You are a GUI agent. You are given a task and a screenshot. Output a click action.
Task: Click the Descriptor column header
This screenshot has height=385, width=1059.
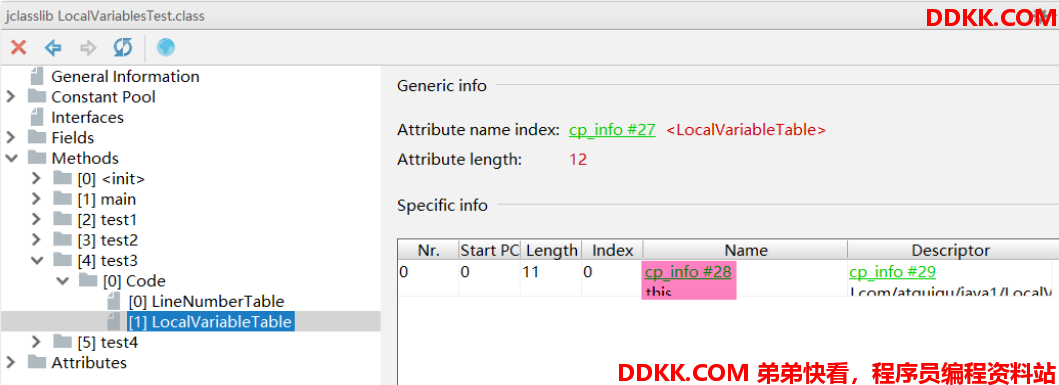[951, 251]
